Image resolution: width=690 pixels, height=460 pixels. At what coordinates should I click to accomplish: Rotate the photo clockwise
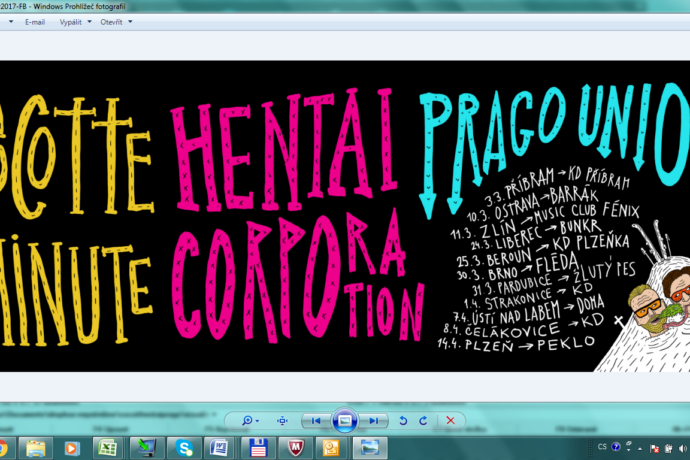pos(423,421)
